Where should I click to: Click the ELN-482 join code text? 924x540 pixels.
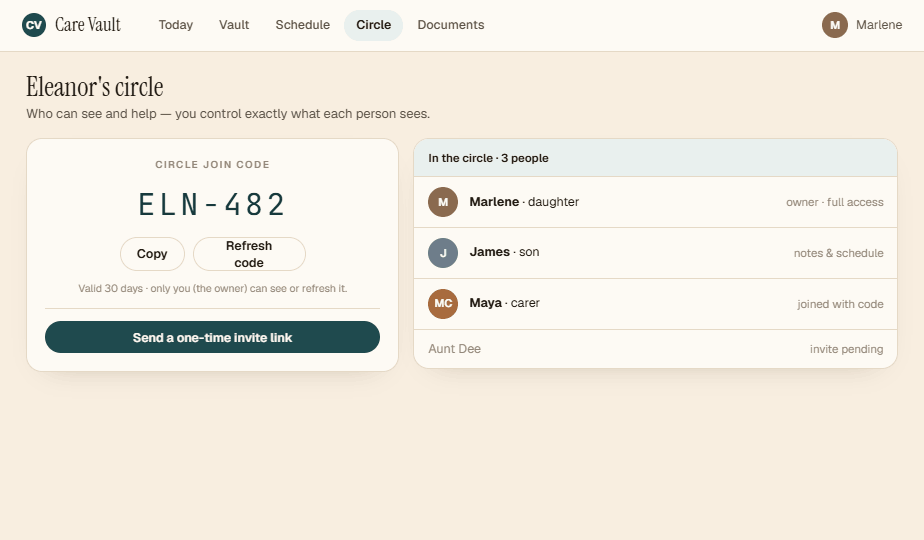[212, 205]
